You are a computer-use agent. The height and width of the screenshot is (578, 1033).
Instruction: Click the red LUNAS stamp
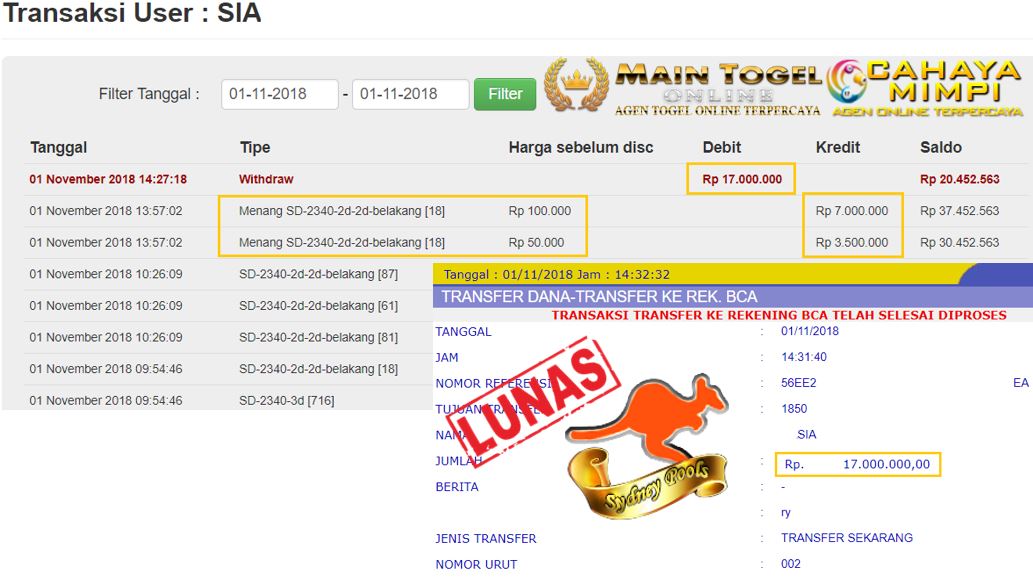[x=534, y=399]
